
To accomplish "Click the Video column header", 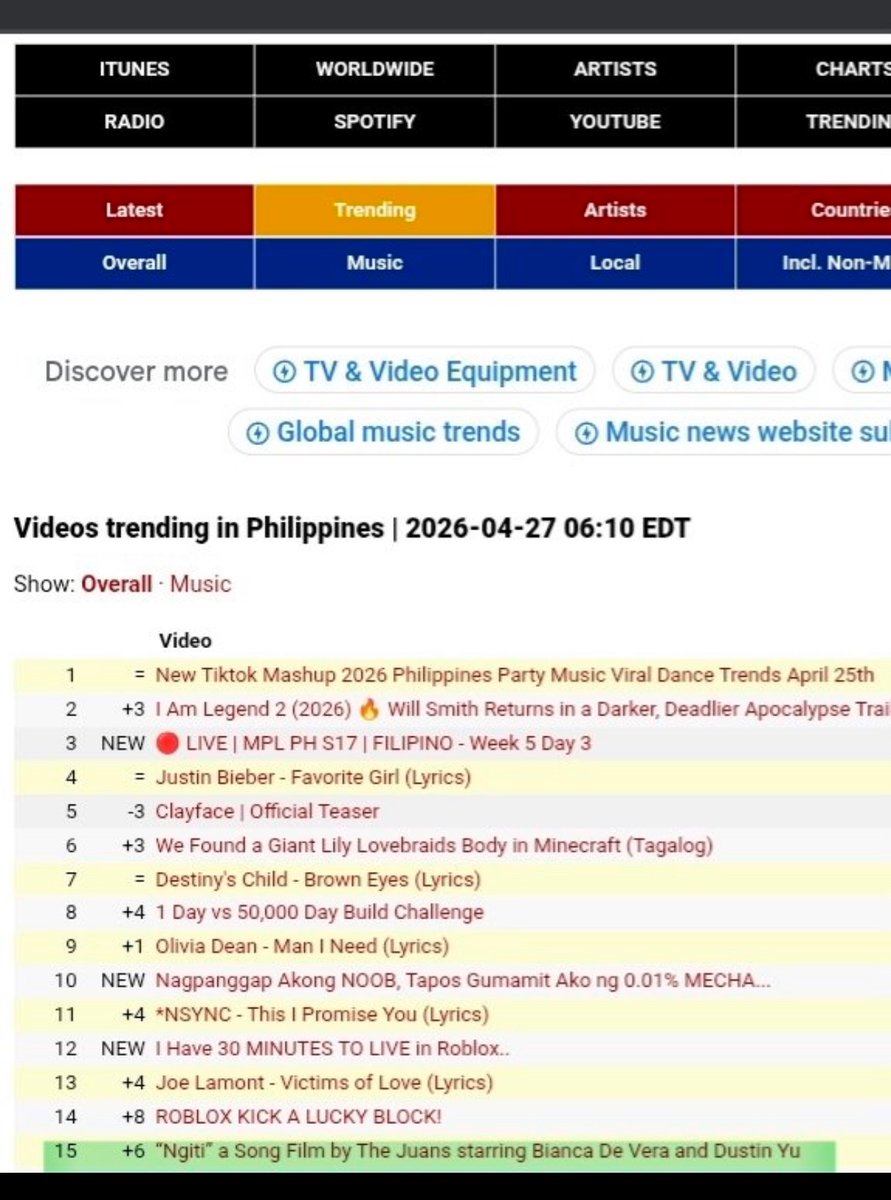I will 185,641.
